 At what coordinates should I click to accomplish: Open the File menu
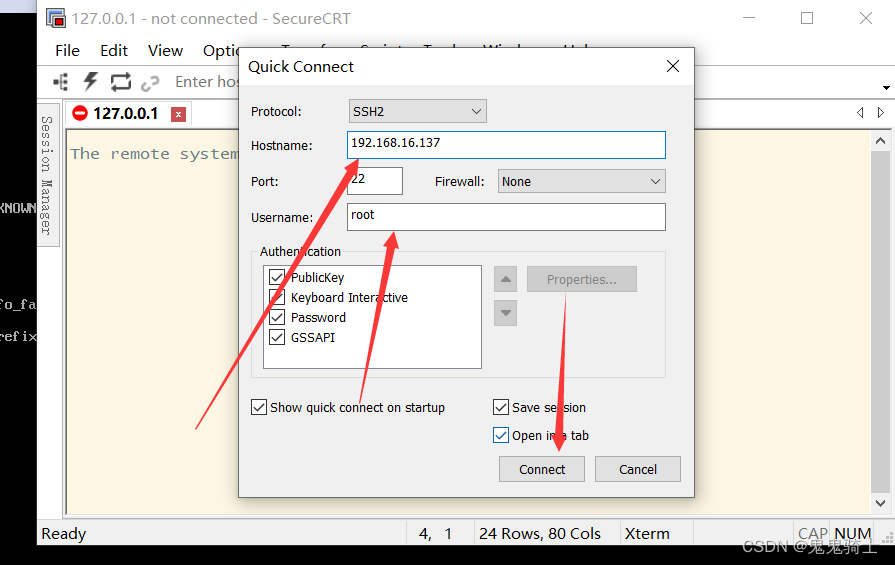pos(67,51)
